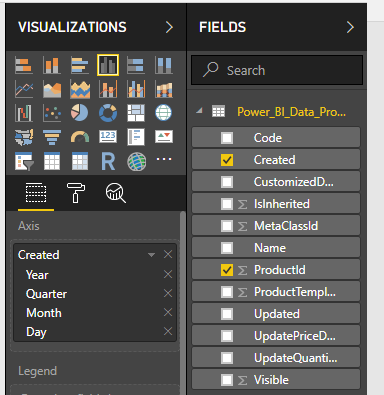384x395 pixels.
Task: Select the table visual
Action: (52, 161)
